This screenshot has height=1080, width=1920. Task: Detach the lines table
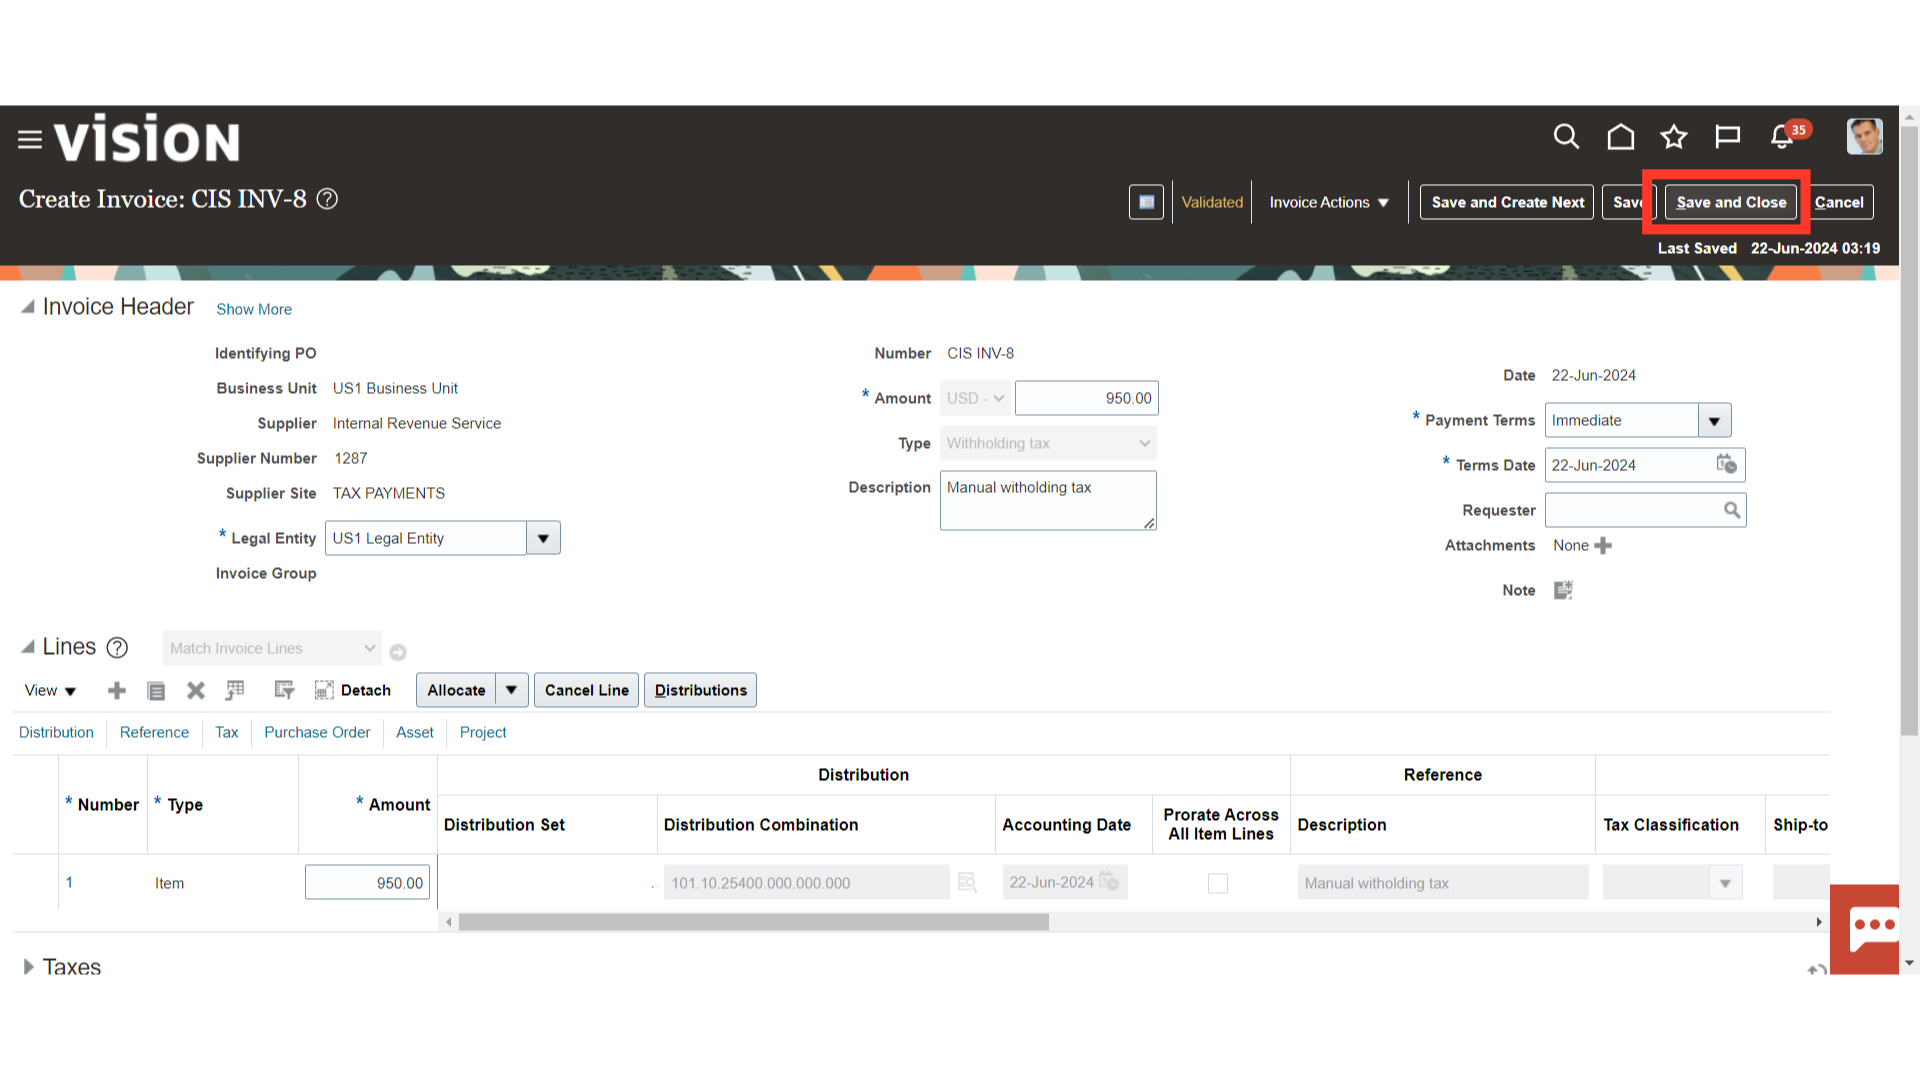353,690
